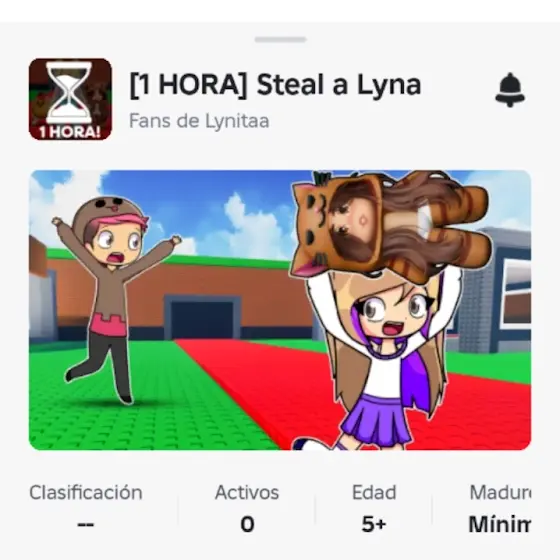Tap the '--' rating value

pyautogui.click(x=86, y=525)
